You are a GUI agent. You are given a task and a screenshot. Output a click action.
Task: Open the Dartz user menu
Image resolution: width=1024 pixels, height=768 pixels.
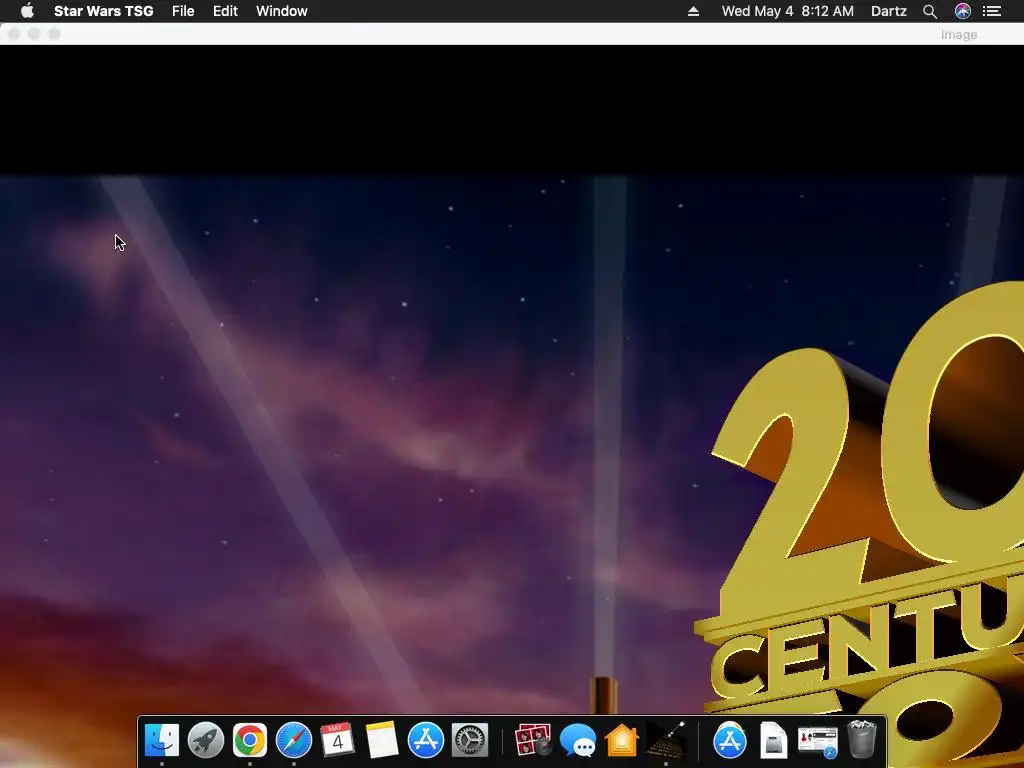888,11
